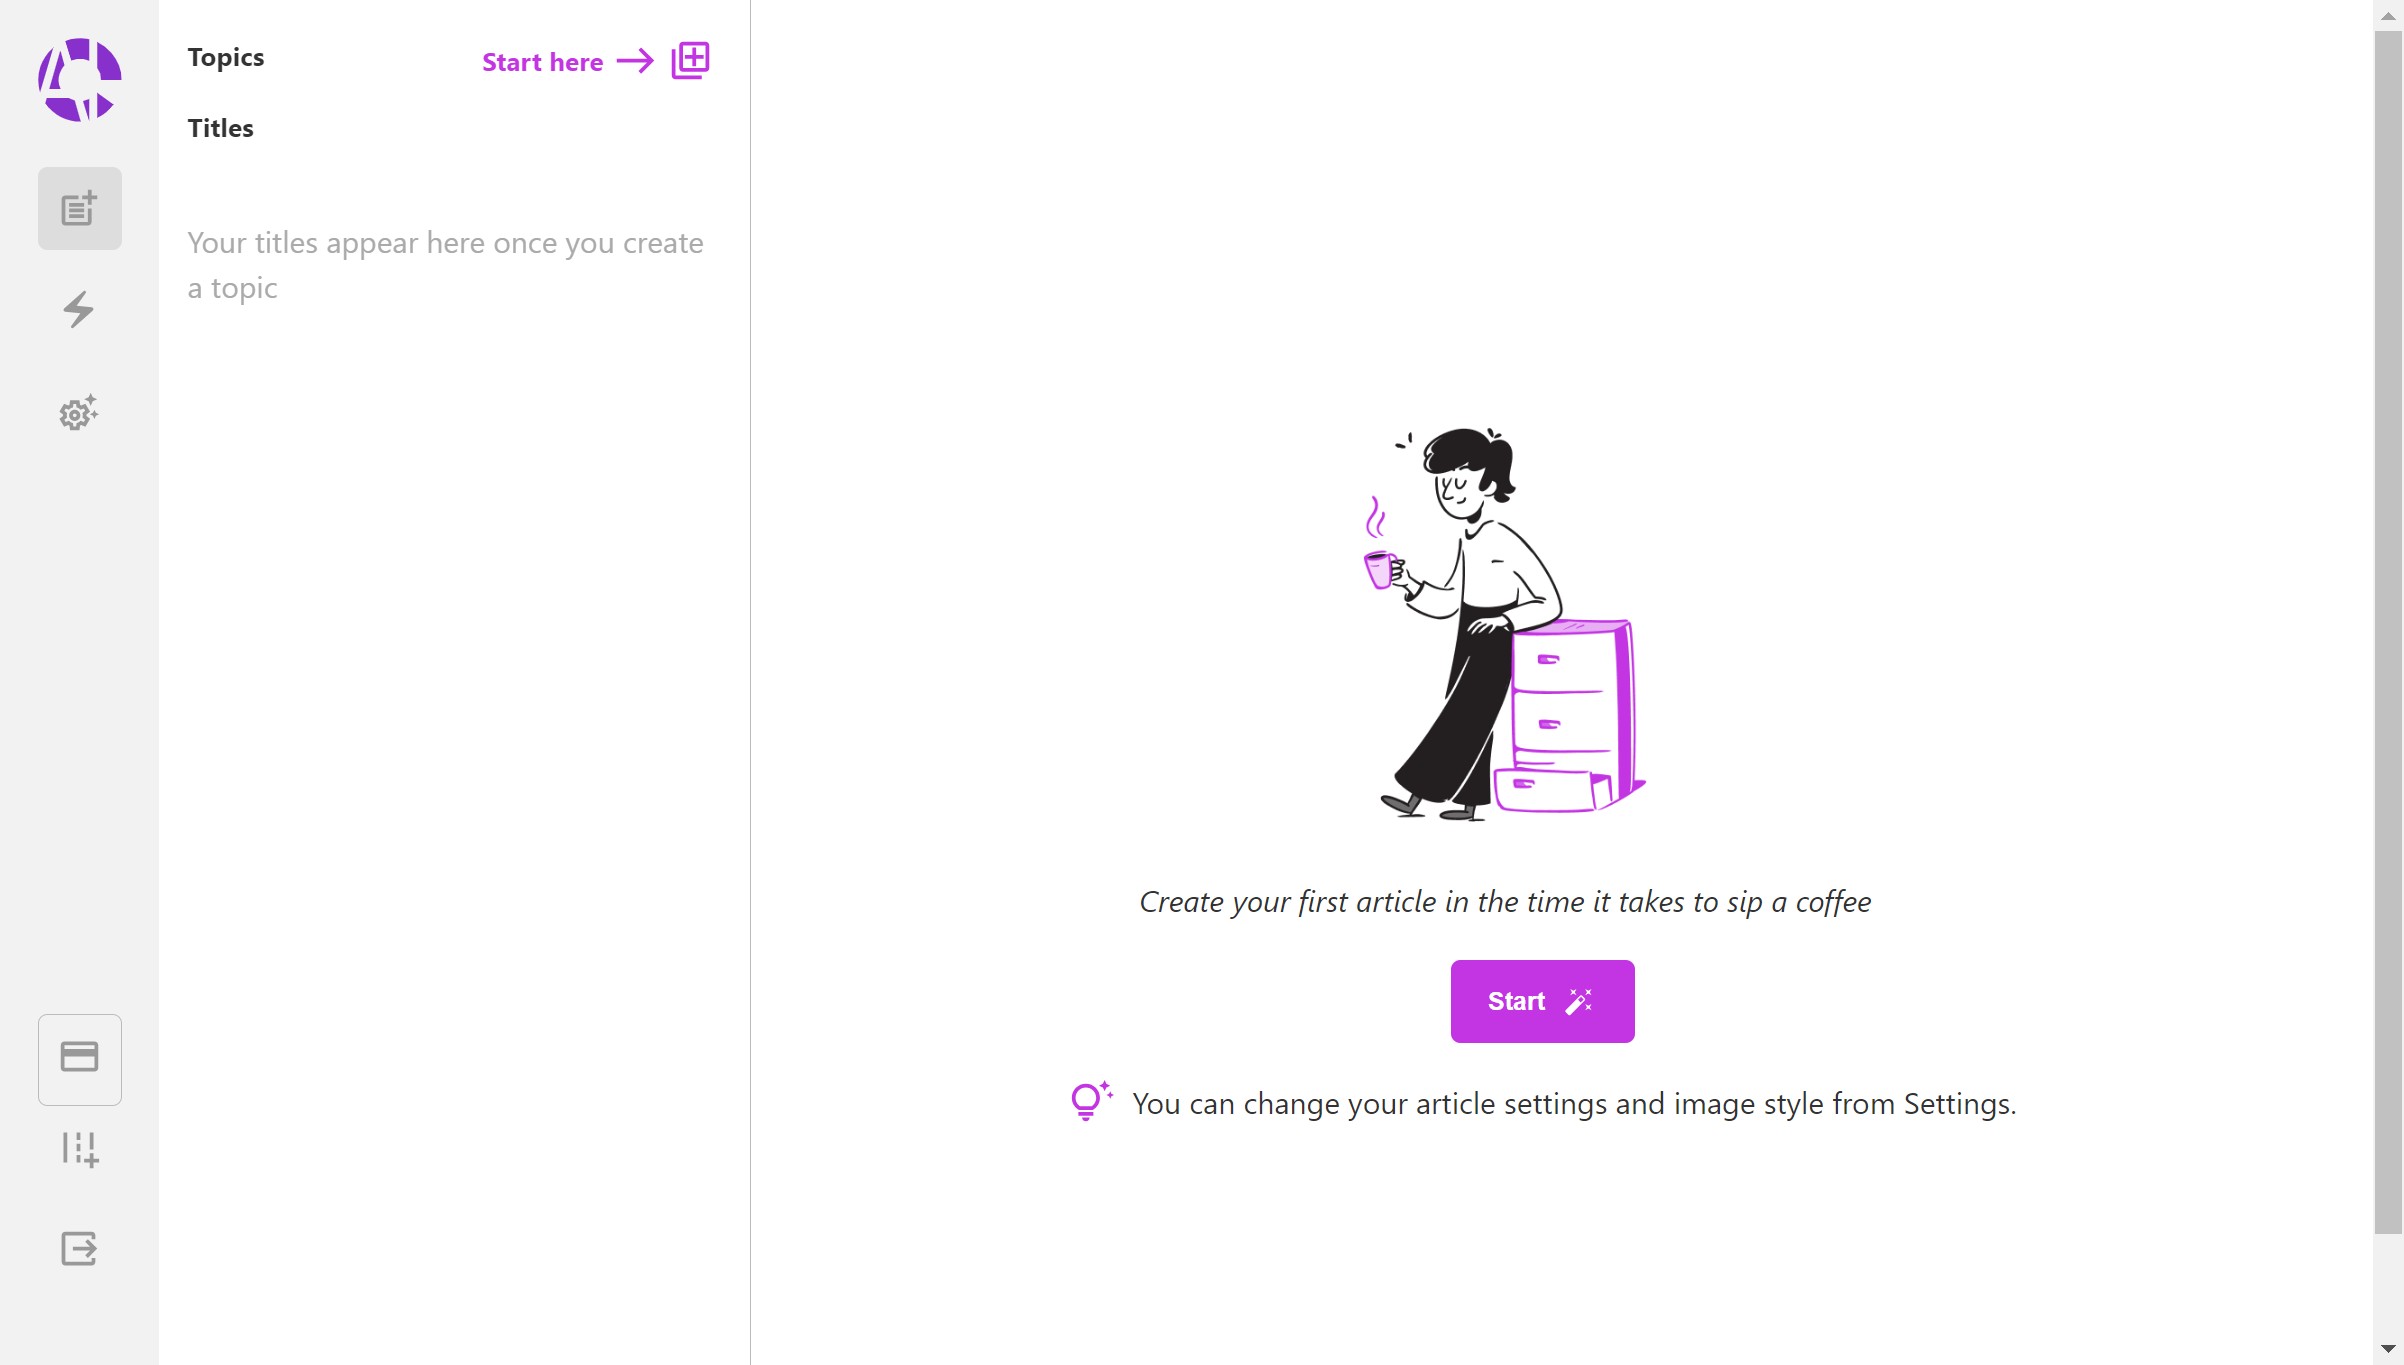The height and width of the screenshot is (1365, 2404).
Task: Click the purple Start button
Action: click(x=1542, y=1001)
